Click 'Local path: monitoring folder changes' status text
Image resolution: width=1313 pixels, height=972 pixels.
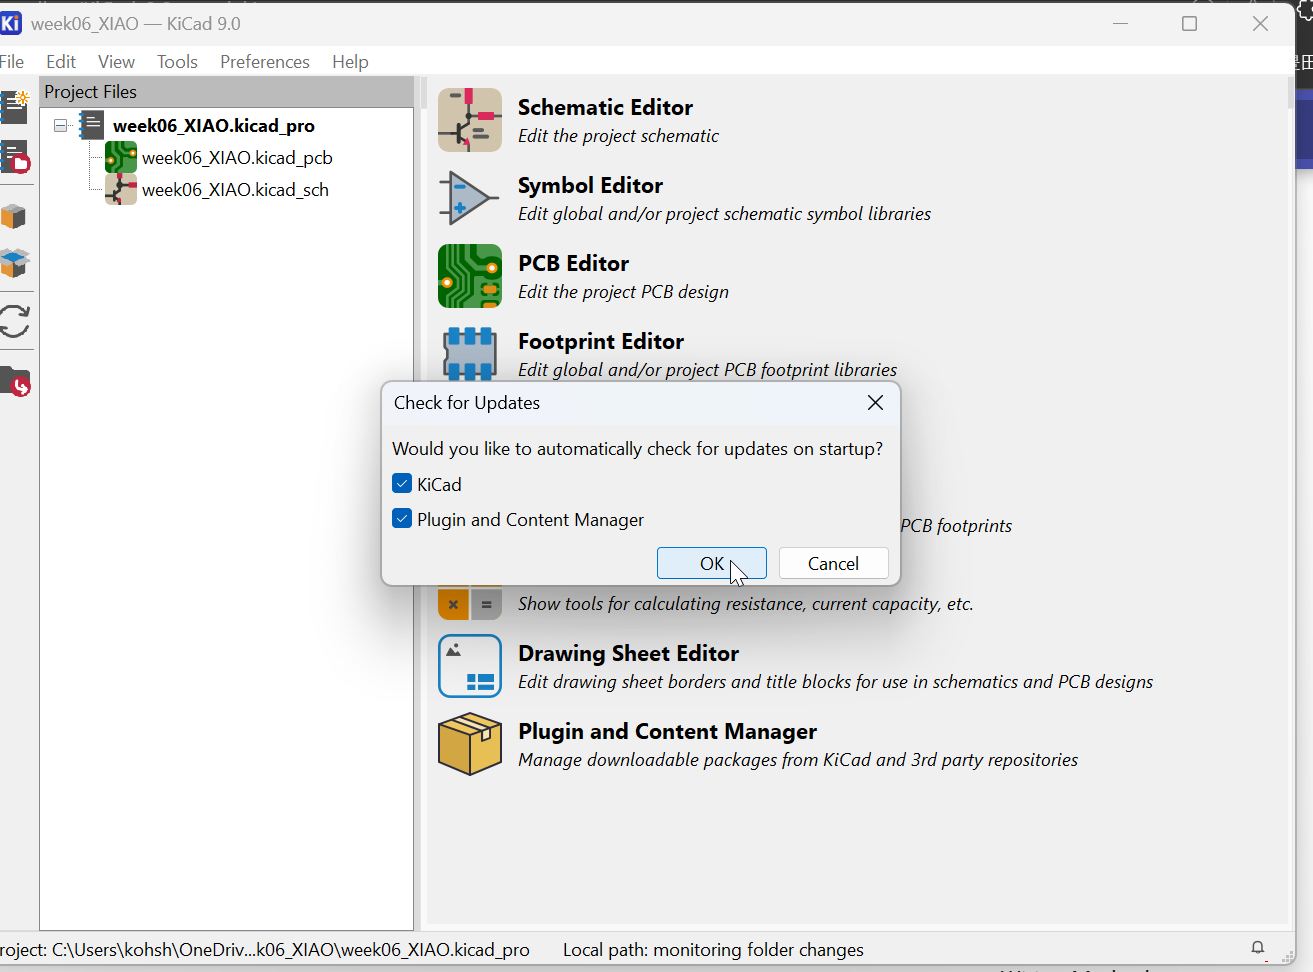[713, 950]
